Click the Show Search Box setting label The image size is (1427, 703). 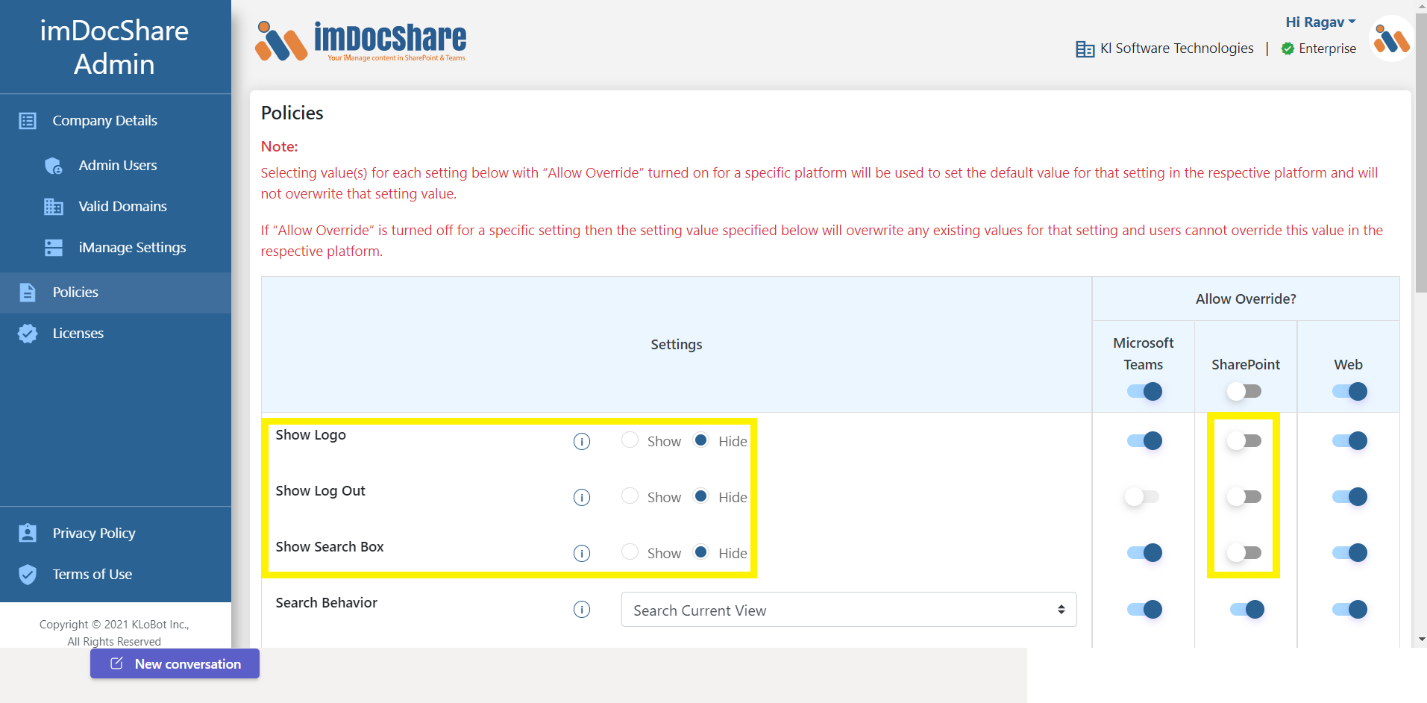[330, 547]
